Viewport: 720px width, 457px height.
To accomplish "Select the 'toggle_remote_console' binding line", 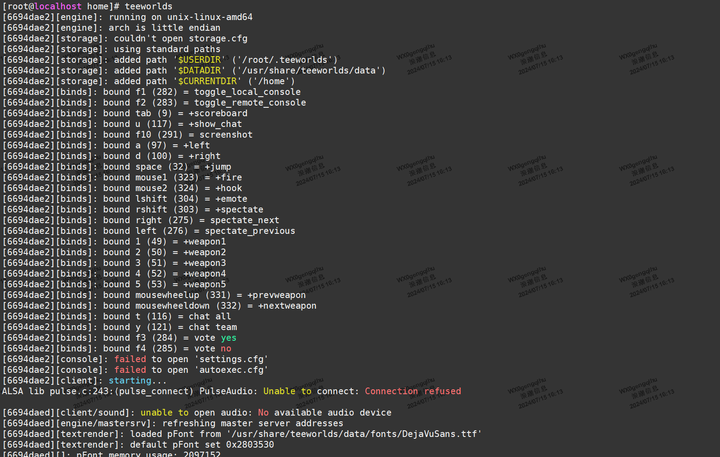I will (154, 102).
